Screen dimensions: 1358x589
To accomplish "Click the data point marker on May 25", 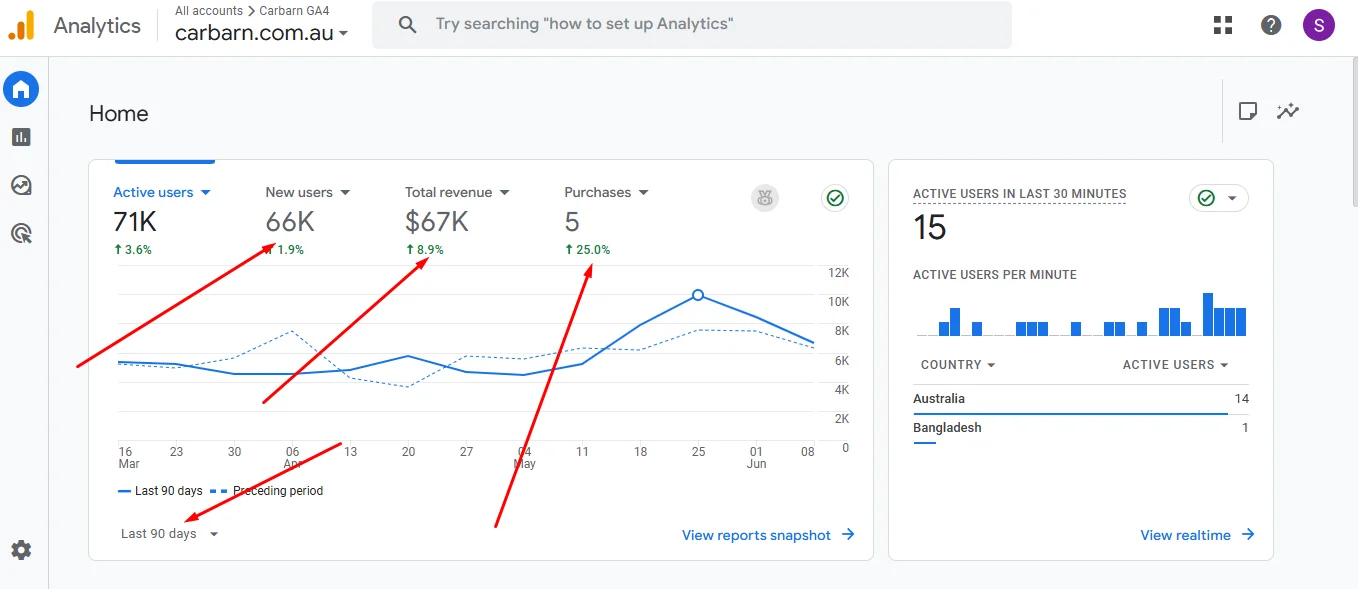I will pos(698,295).
